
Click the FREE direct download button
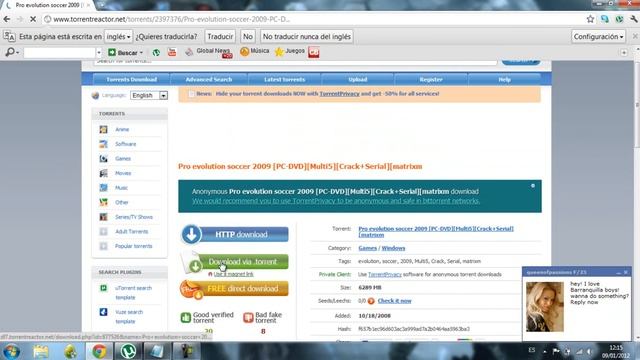tap(235, 289)
